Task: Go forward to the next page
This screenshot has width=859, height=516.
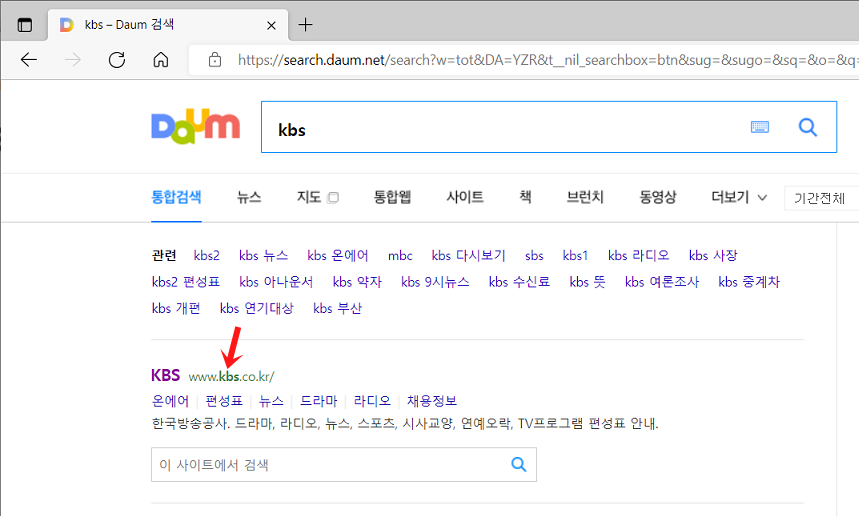Action: tap(72, 60)
